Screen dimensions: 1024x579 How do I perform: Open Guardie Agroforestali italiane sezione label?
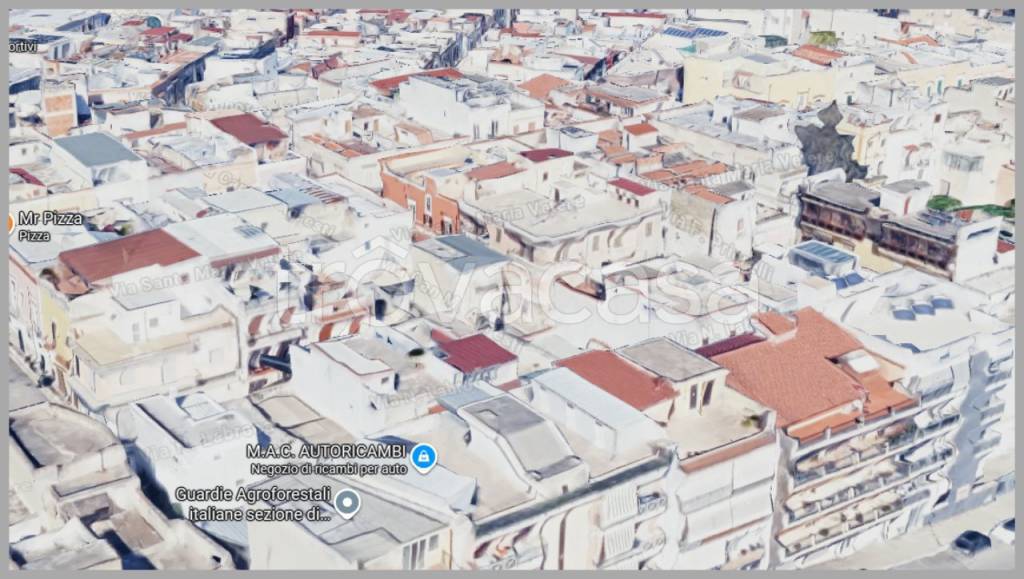[x=253, y=504]
